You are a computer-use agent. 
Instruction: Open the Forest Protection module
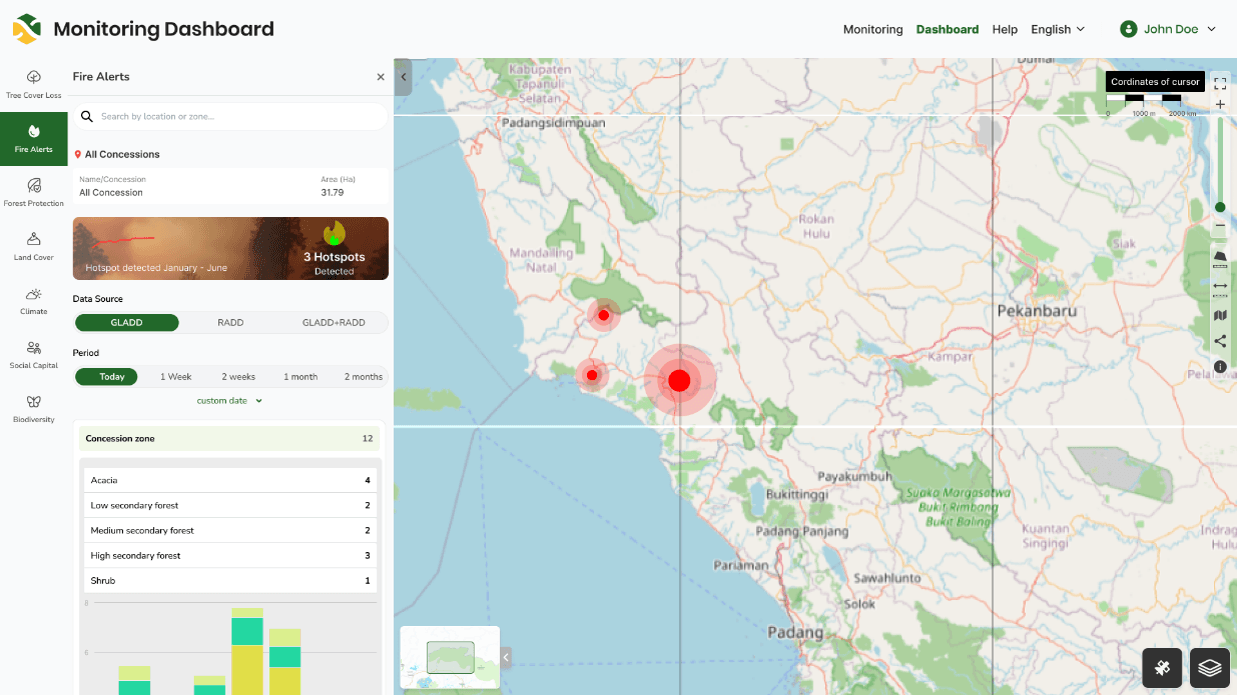click(33, 192)
